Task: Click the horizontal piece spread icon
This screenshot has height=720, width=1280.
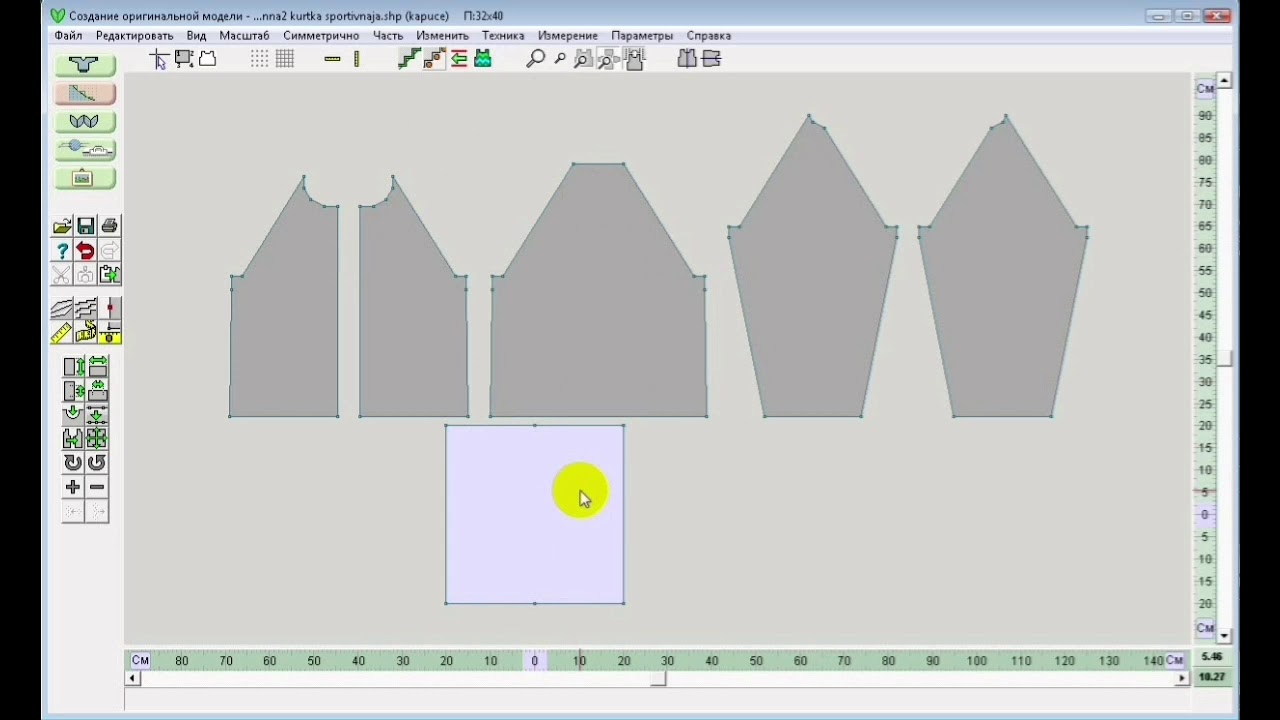Action: coord(73,439)
